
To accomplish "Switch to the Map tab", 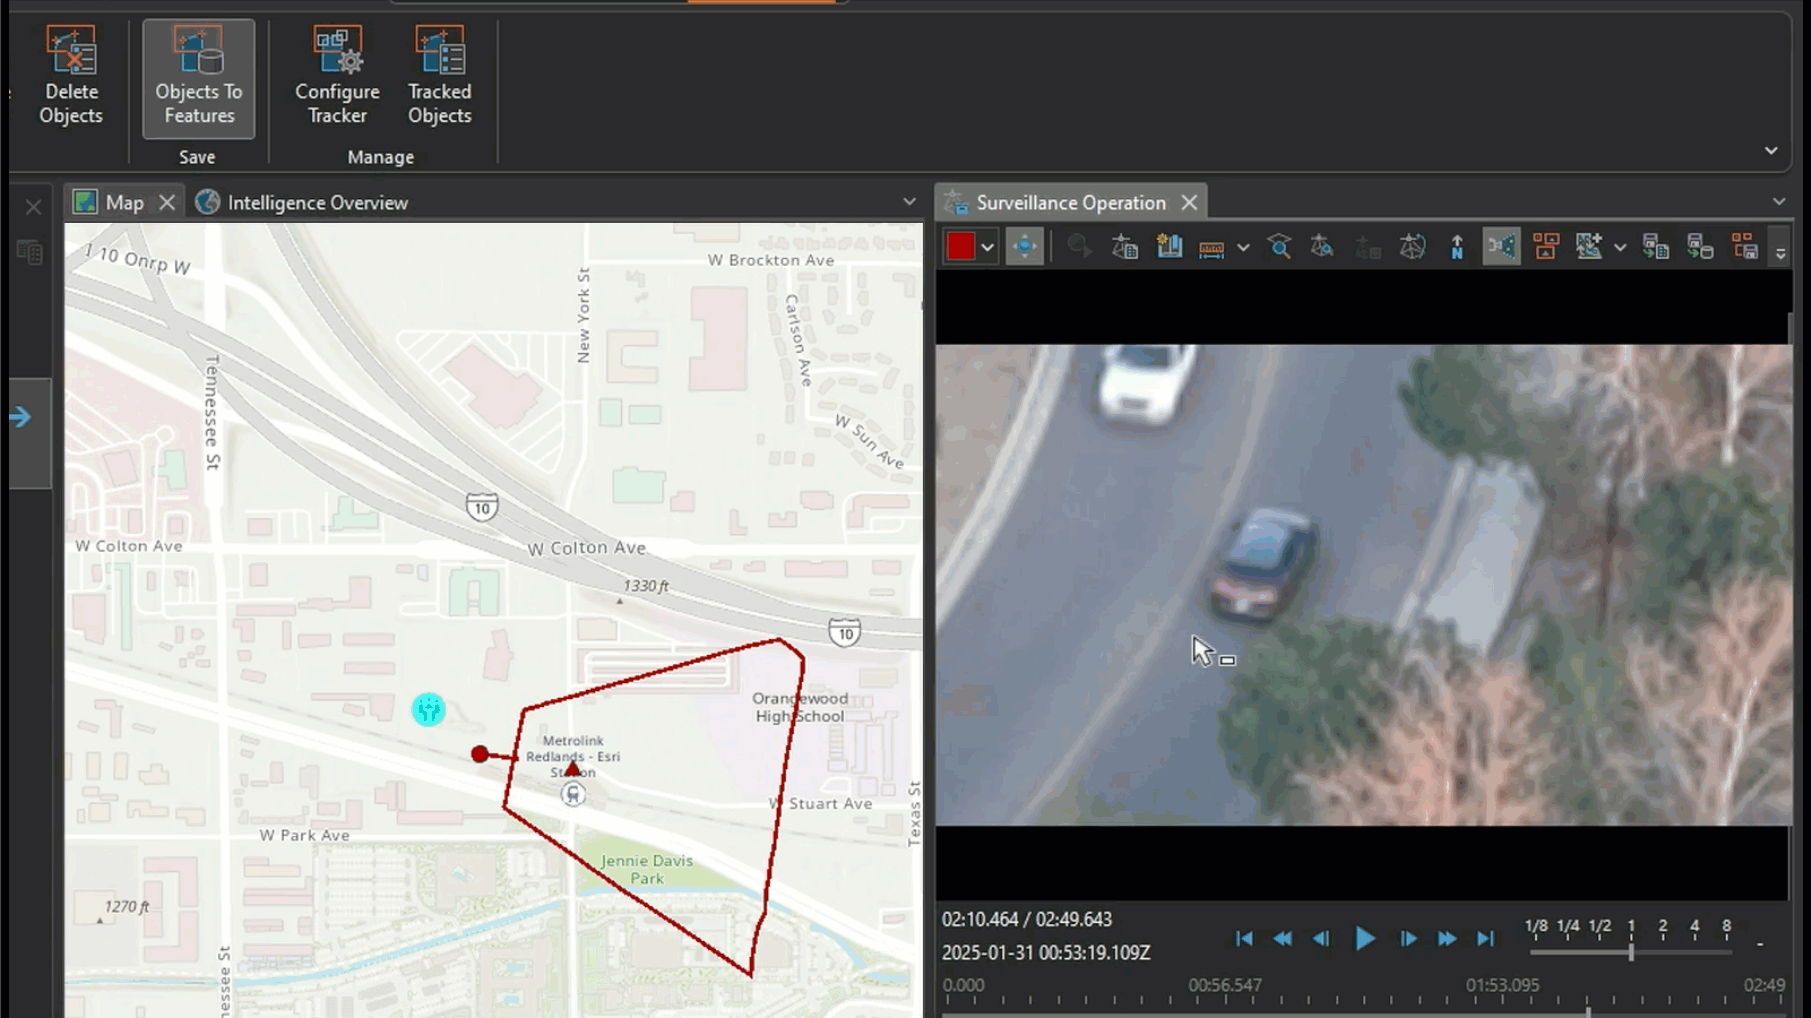I will (125, 202).
